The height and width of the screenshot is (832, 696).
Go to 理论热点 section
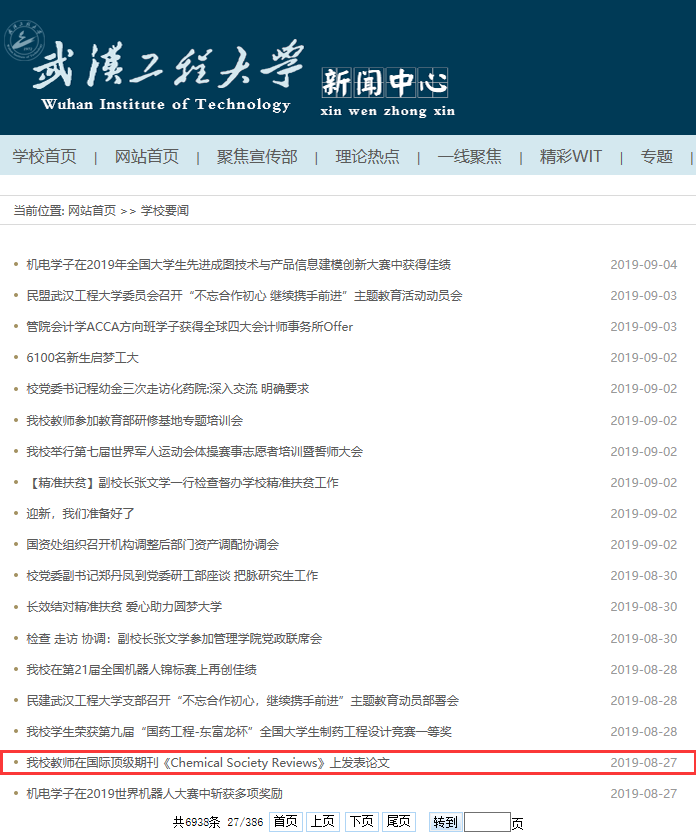click(x=367, y=156)
